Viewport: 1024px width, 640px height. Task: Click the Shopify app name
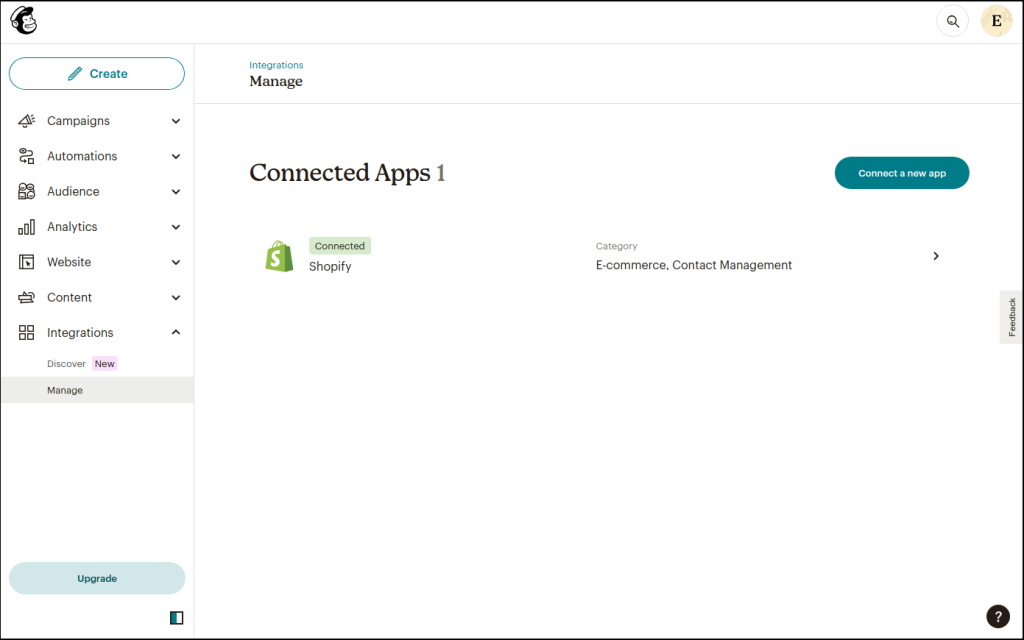click(330, 266)
